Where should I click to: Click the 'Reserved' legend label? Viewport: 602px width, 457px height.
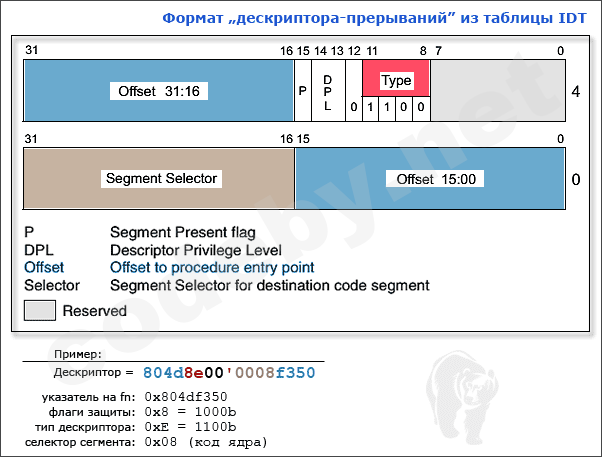(94, 311)
